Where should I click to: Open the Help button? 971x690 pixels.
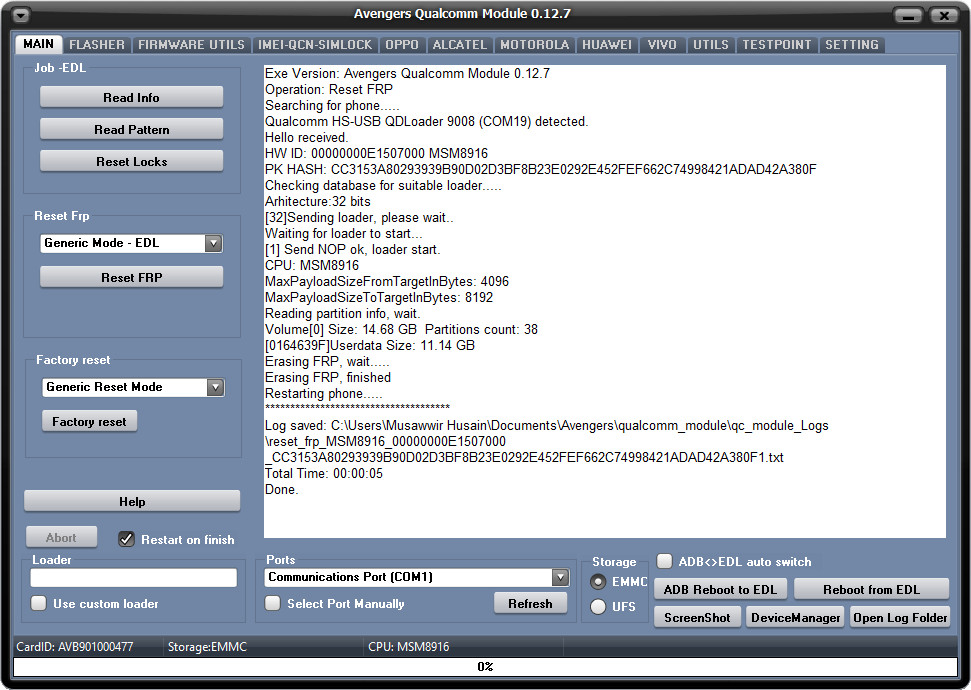(x=132, y=502)
